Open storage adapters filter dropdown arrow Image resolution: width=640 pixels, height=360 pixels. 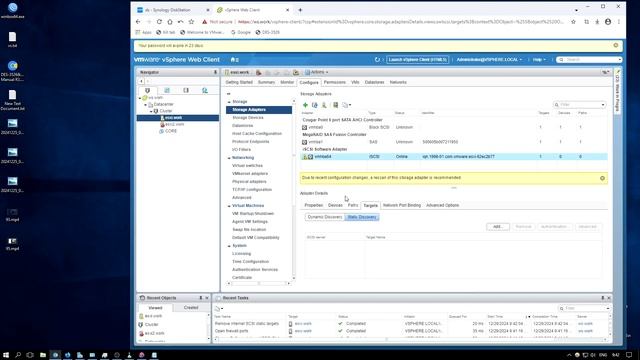pos(603,105)
